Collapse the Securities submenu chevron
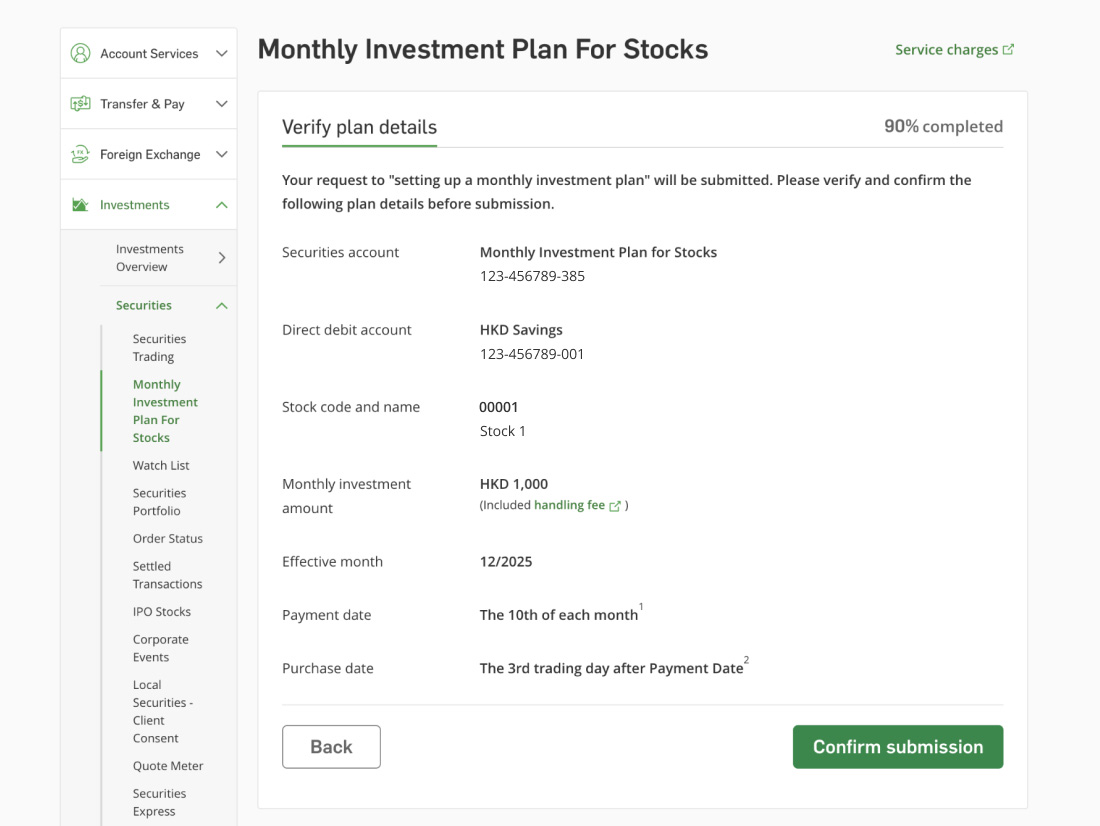Screen dimensions: 1100x826 point(222,306)
